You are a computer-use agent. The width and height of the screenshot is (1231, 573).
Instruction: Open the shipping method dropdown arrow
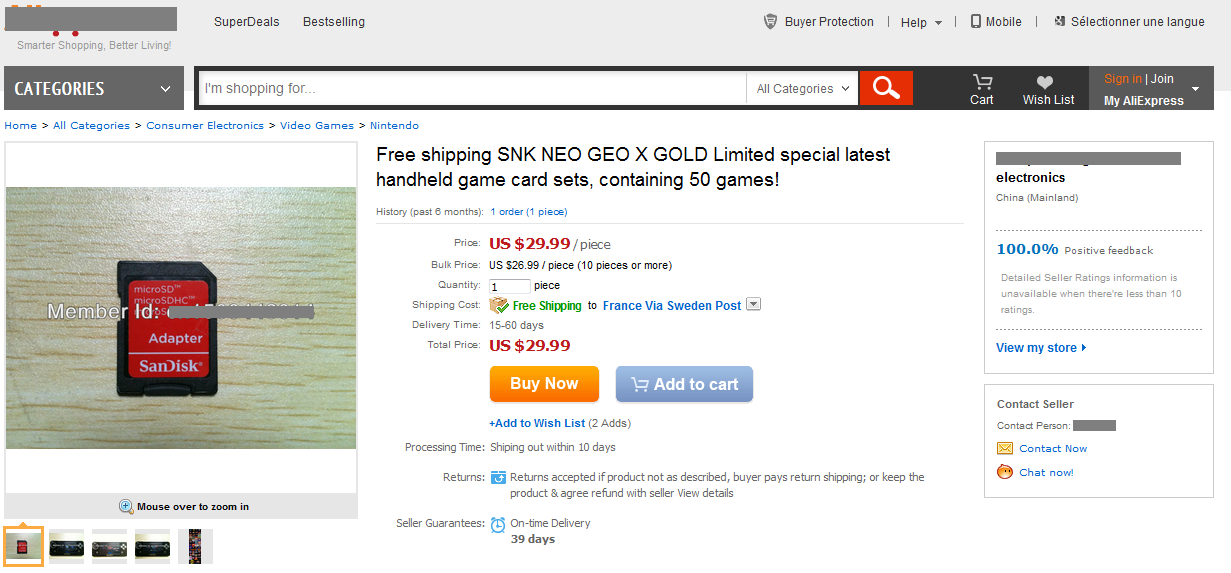tap(754, 305)
